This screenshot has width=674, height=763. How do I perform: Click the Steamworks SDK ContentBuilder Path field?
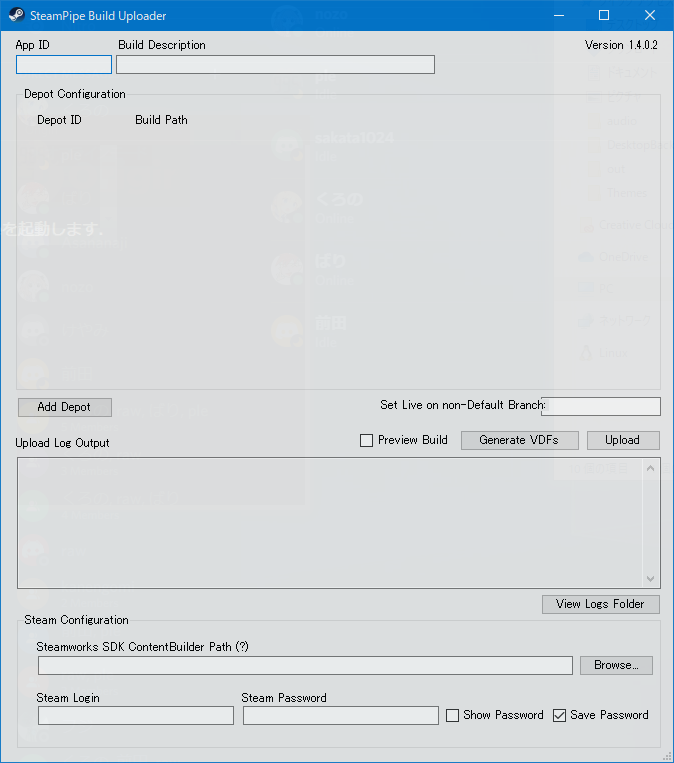[x=305, y=665]
